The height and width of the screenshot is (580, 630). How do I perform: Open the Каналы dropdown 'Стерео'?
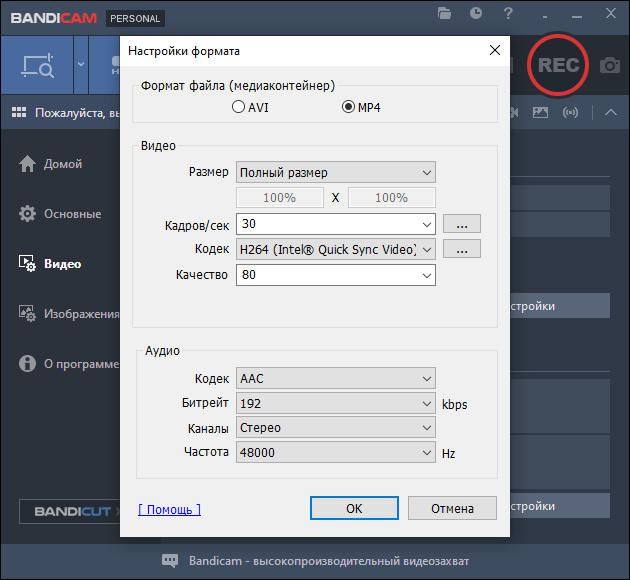336,428
